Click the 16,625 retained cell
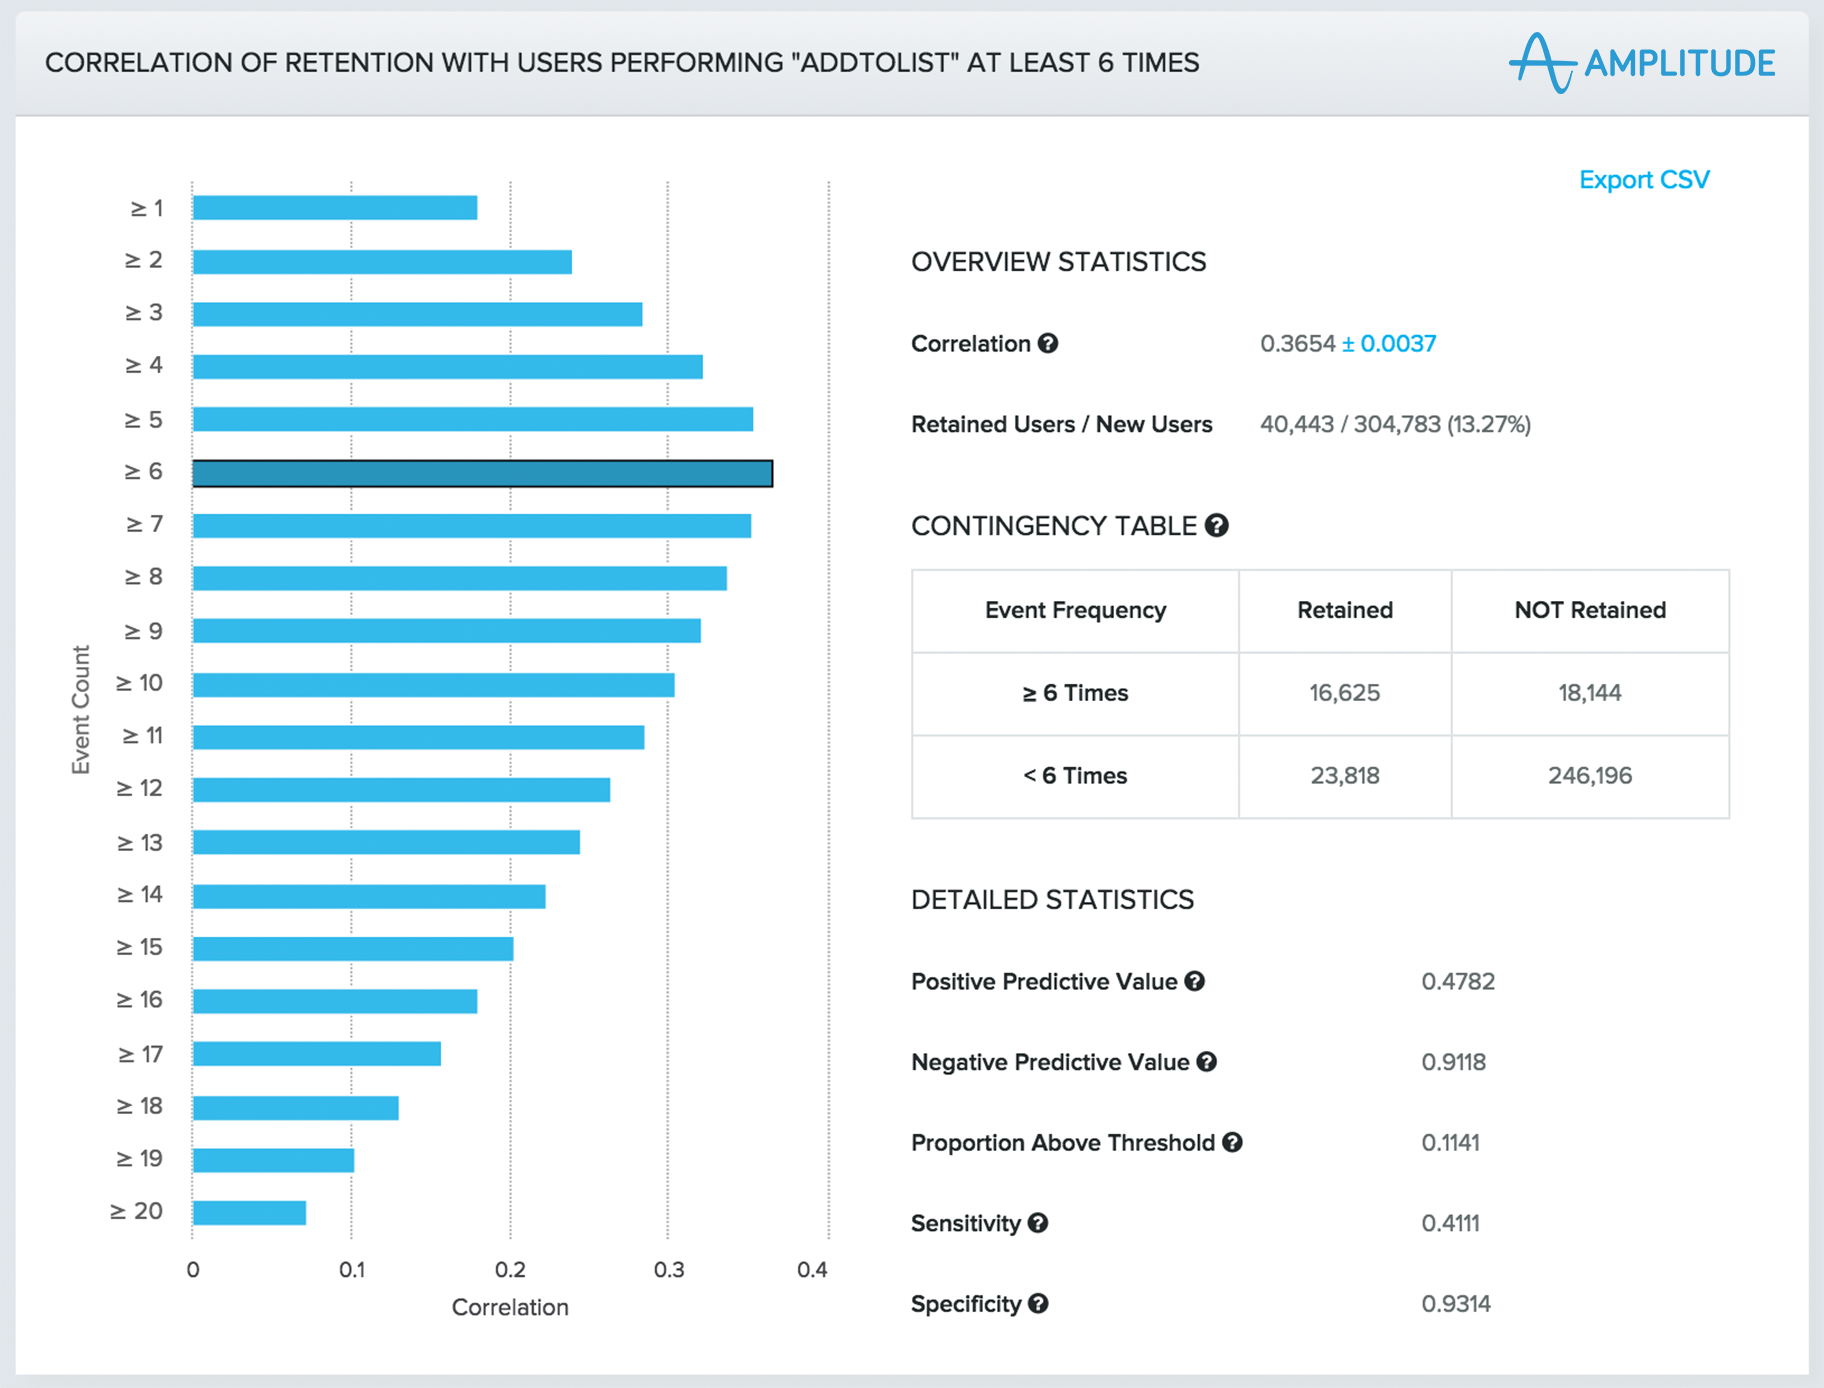This screenshot has width=1824, height=1388. pyautogui.click(x=1344, y=693)
